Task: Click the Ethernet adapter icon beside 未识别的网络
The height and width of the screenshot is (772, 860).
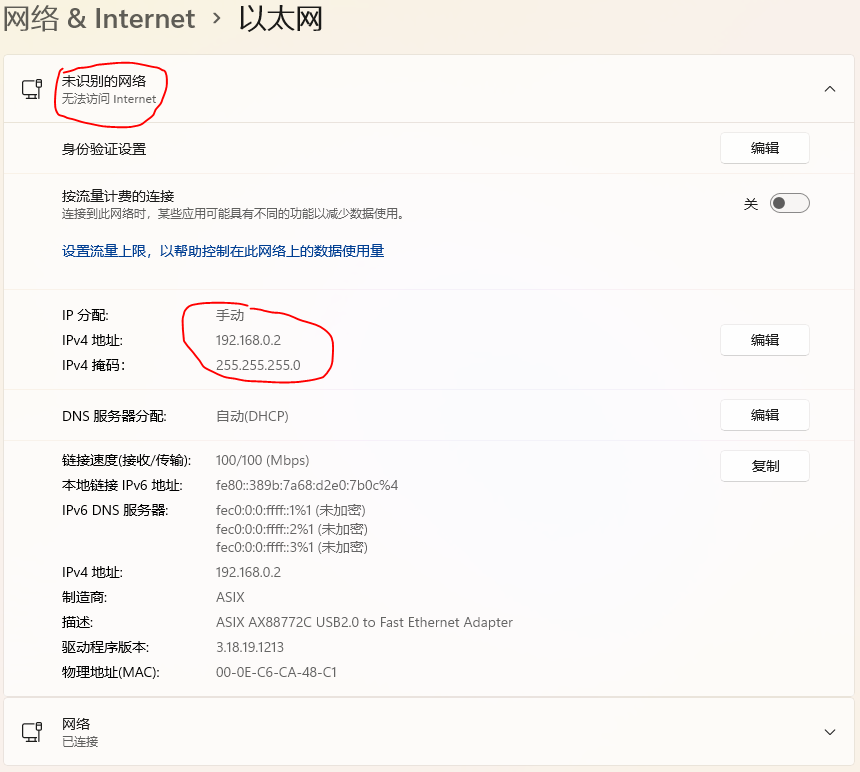Action: coord(30,88)
